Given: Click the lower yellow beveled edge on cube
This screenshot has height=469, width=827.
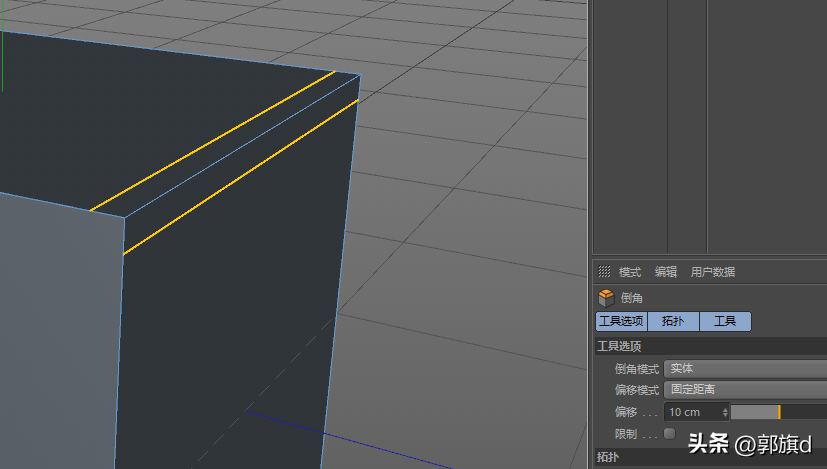Looking at the screenshot, I should 241,177.
